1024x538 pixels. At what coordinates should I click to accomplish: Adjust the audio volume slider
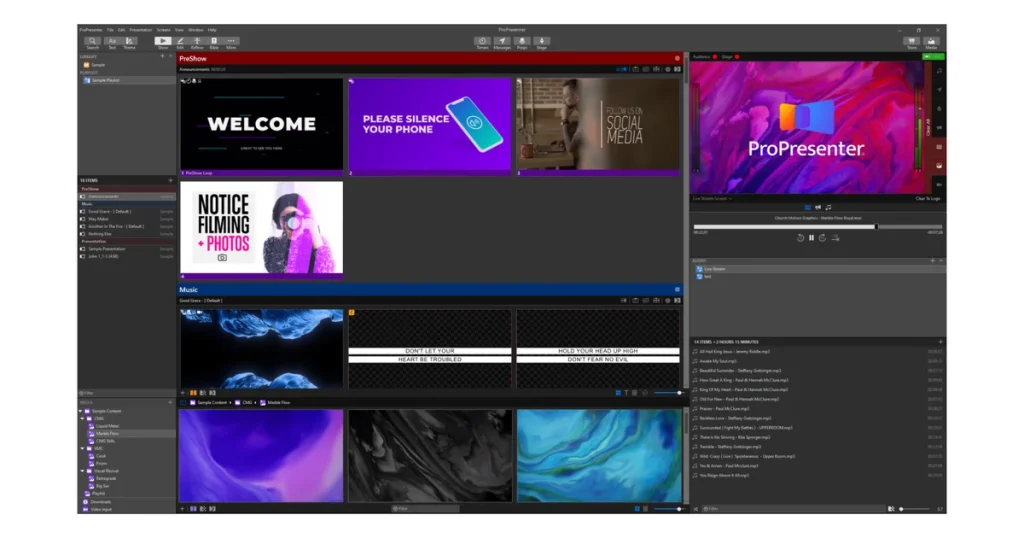pyautogui.click(x=914, y=509)
